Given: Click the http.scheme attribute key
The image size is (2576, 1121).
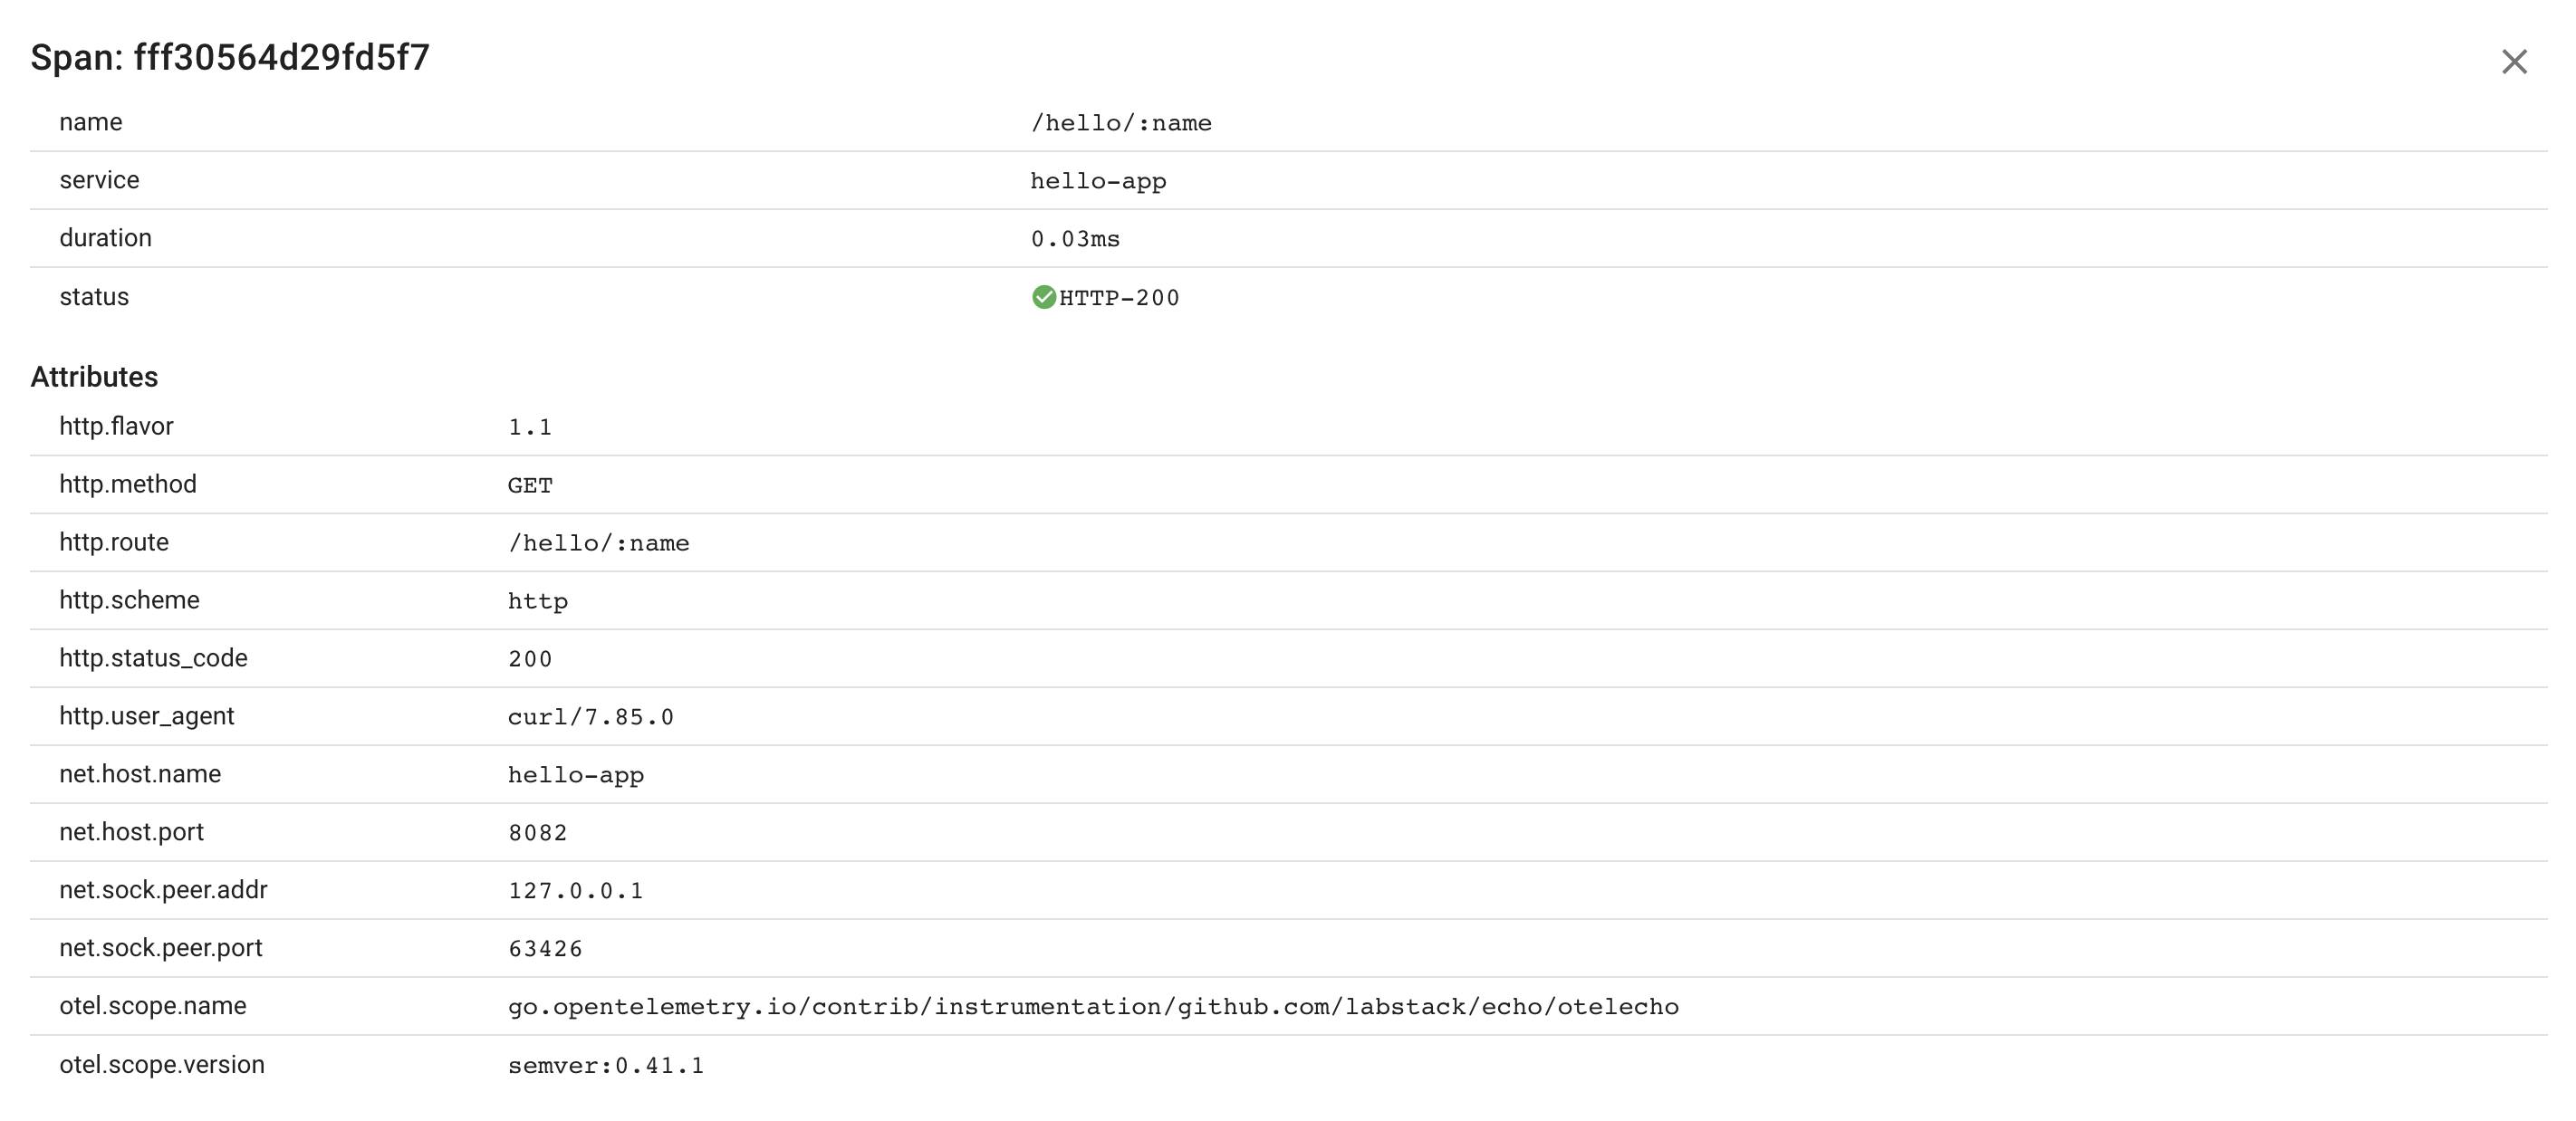Looking at the screenshot, I should [x=129, y=600].
